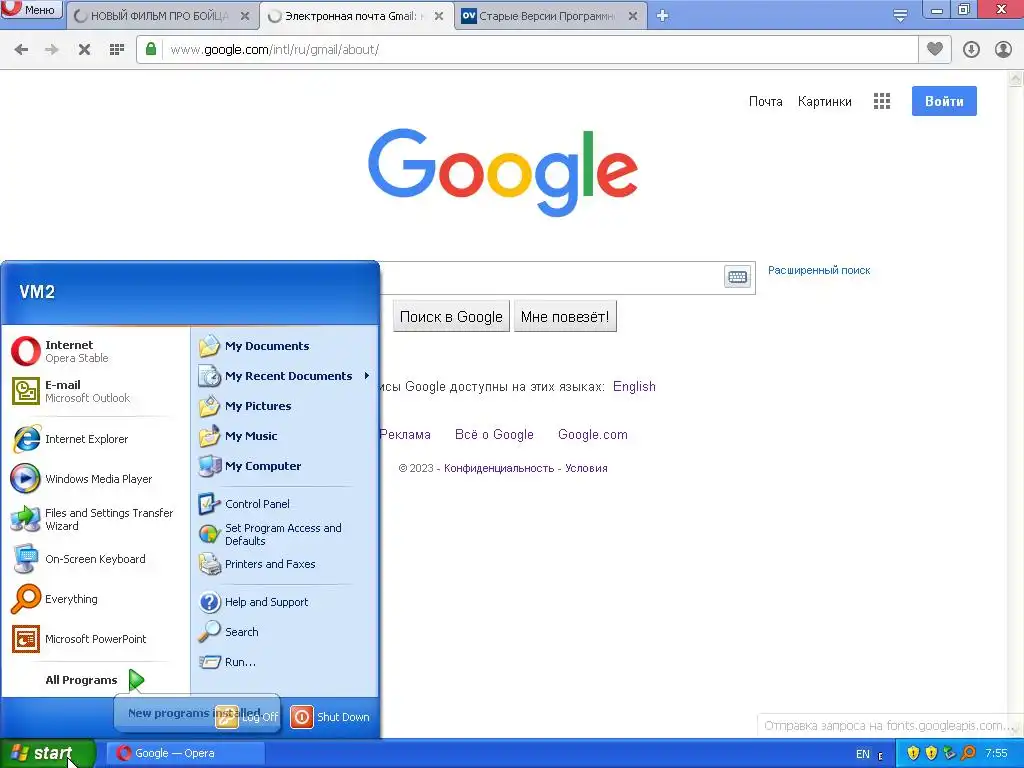Focus the address bar URL field
1024x768 pixels.
(541, 50)
